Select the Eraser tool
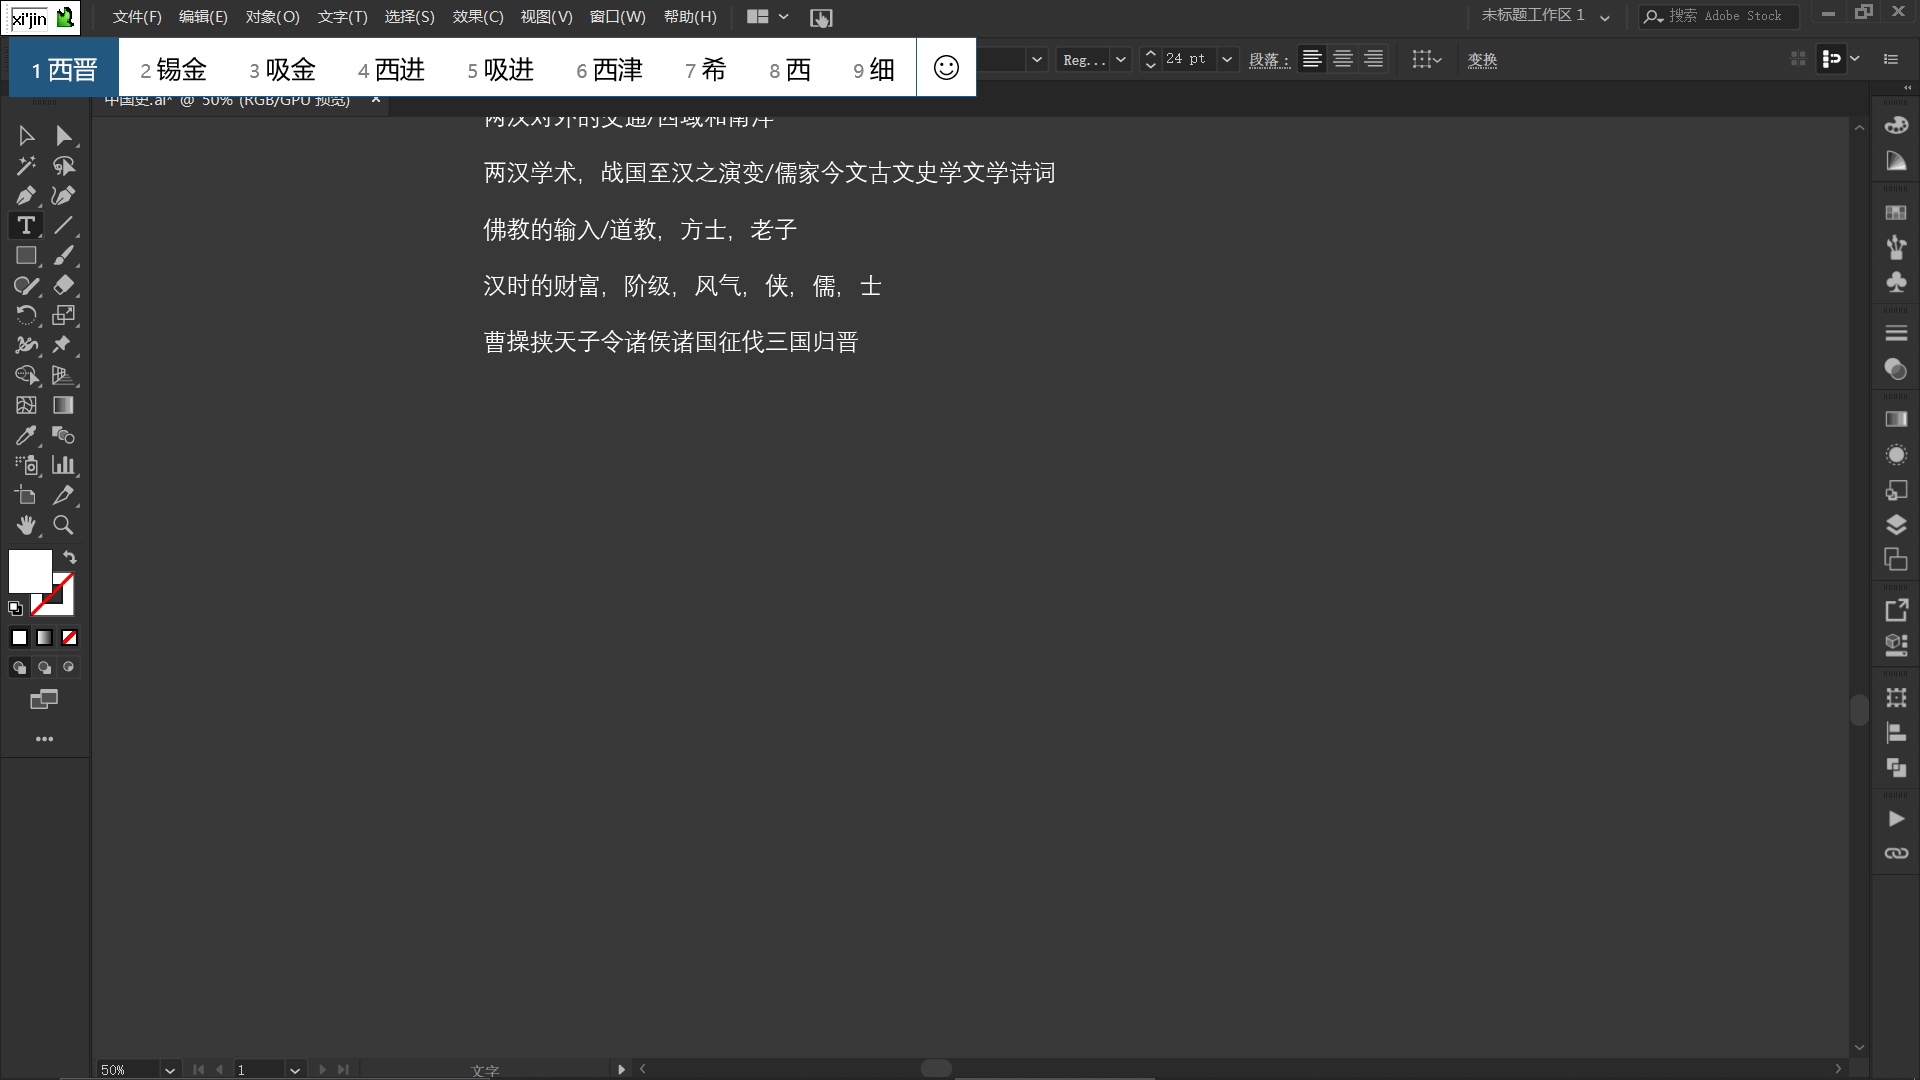 [63, 286]
